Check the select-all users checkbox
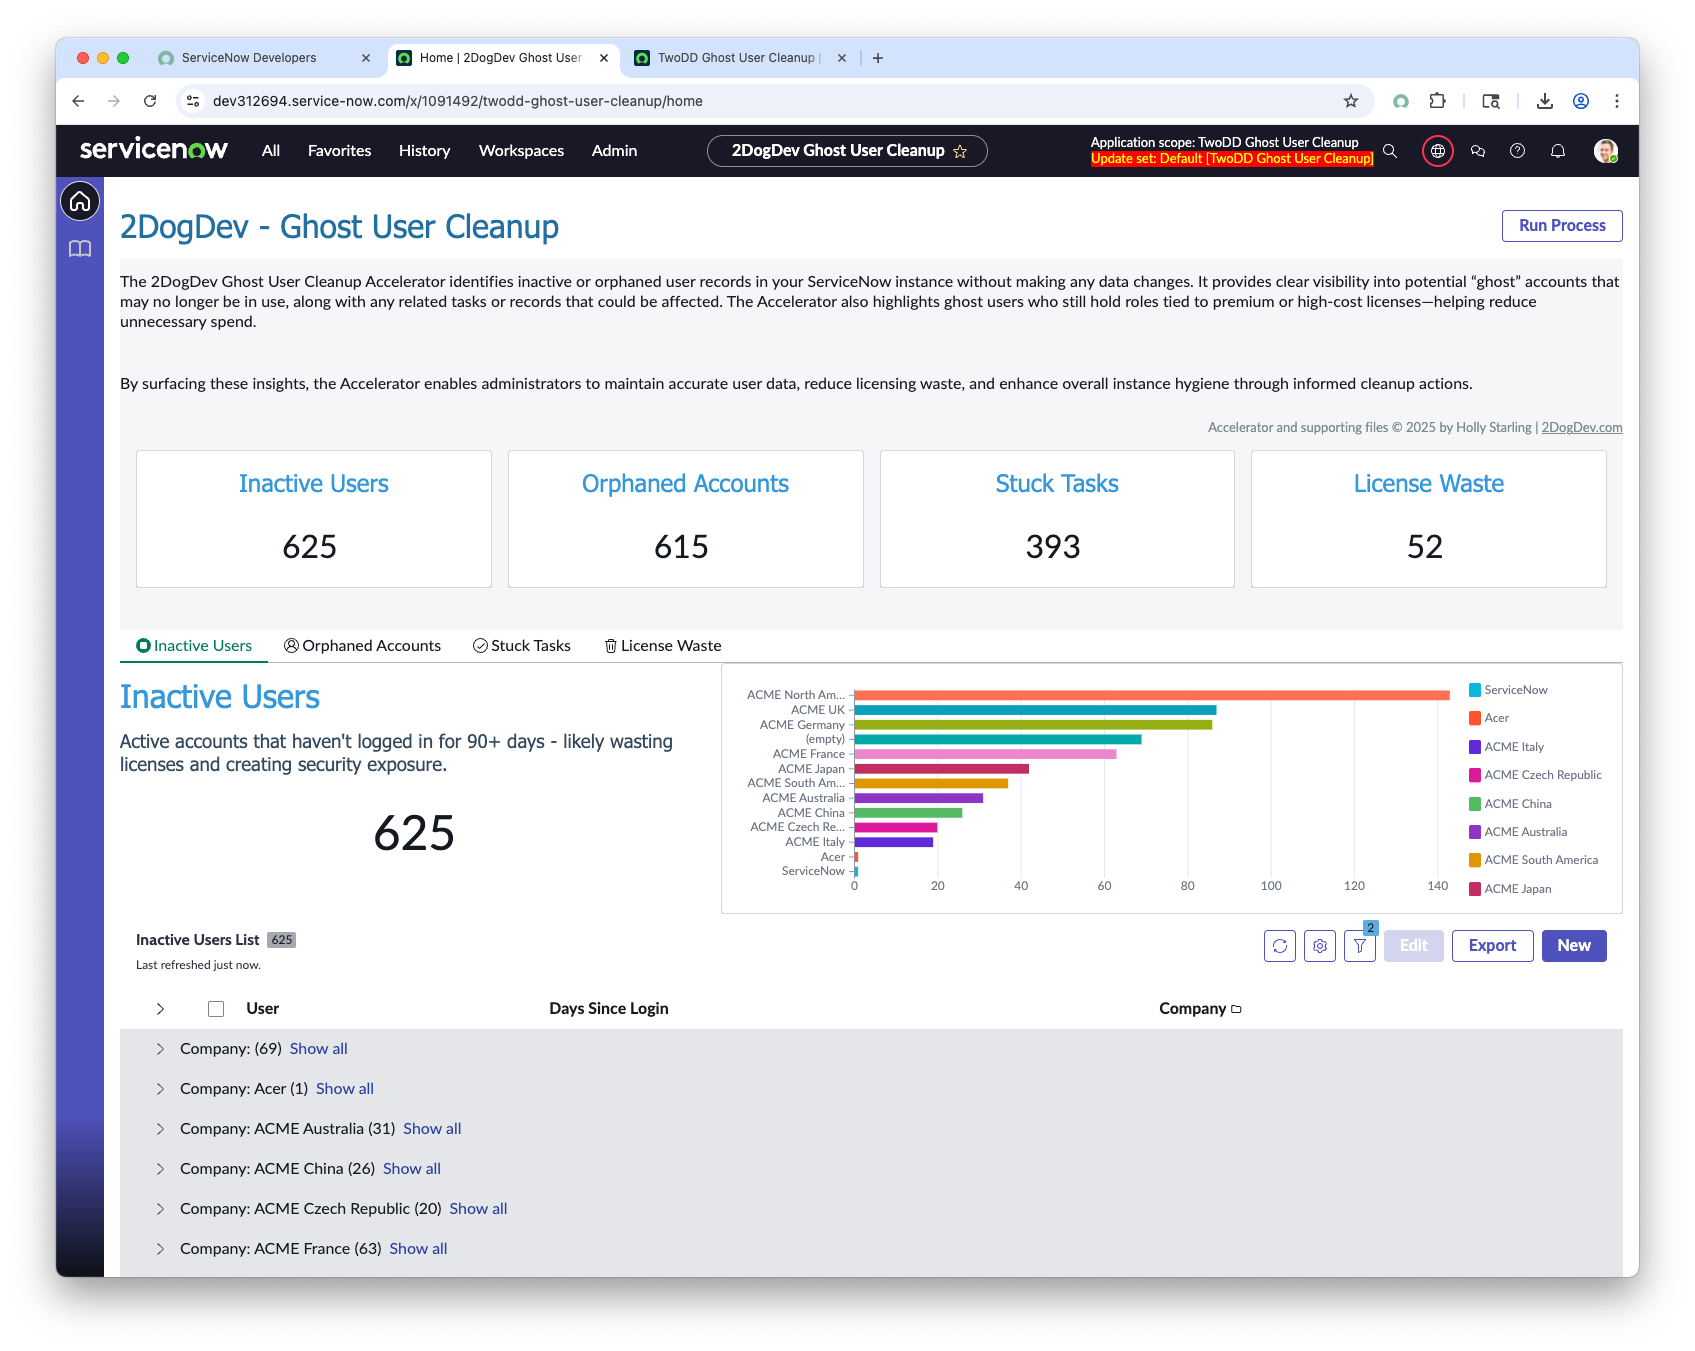This screenshot has height=1351, width=1695. pyautogui.click(x=216, y=1009)
